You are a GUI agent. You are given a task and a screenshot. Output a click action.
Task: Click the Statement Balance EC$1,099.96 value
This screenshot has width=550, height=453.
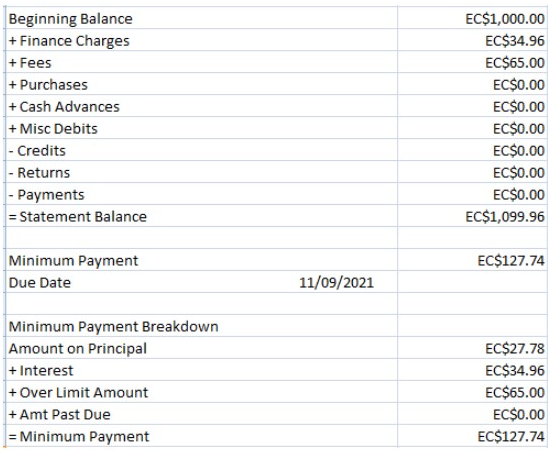pos(505,217)
